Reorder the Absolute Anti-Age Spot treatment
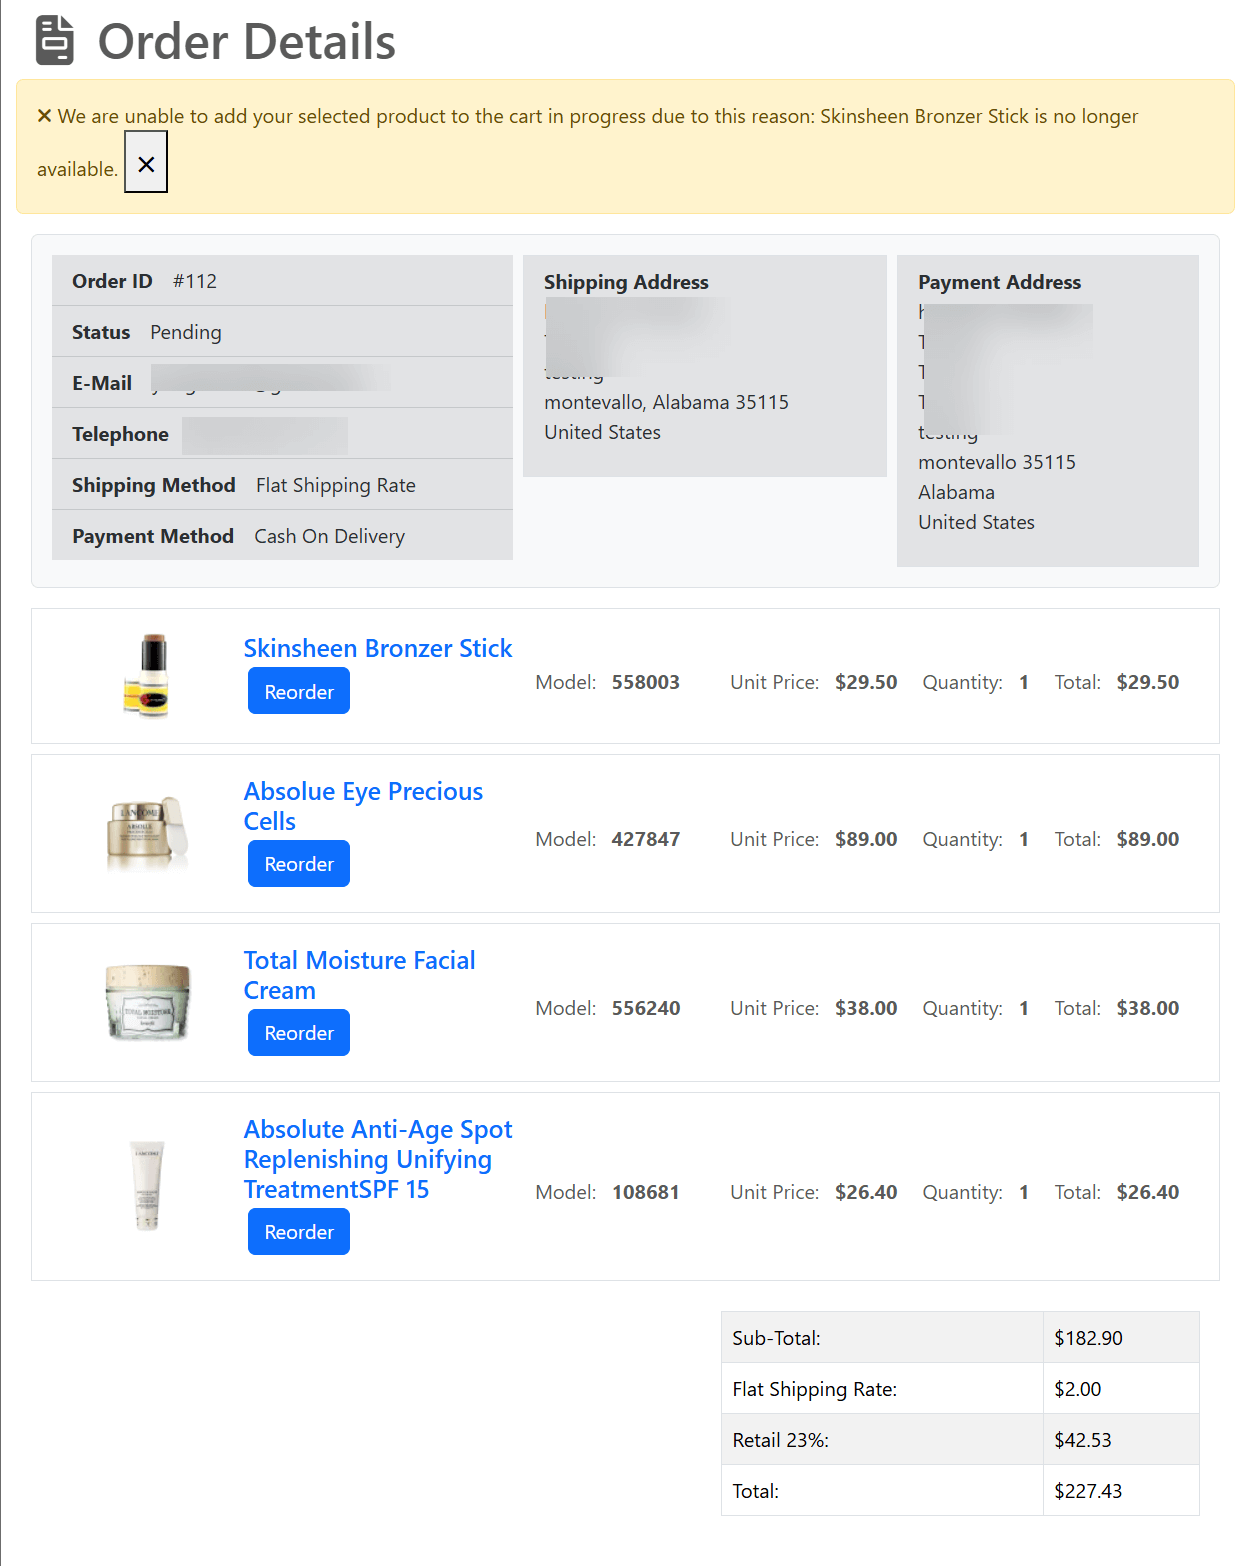The width and height of the screenshot is (1245, 1566). pyautogui.click(x=299, y=1232)
